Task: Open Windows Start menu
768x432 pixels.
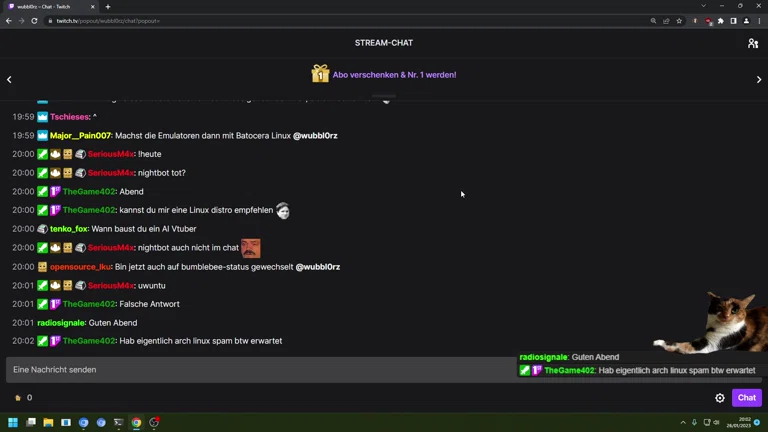Action: click(x=13, y=422)
